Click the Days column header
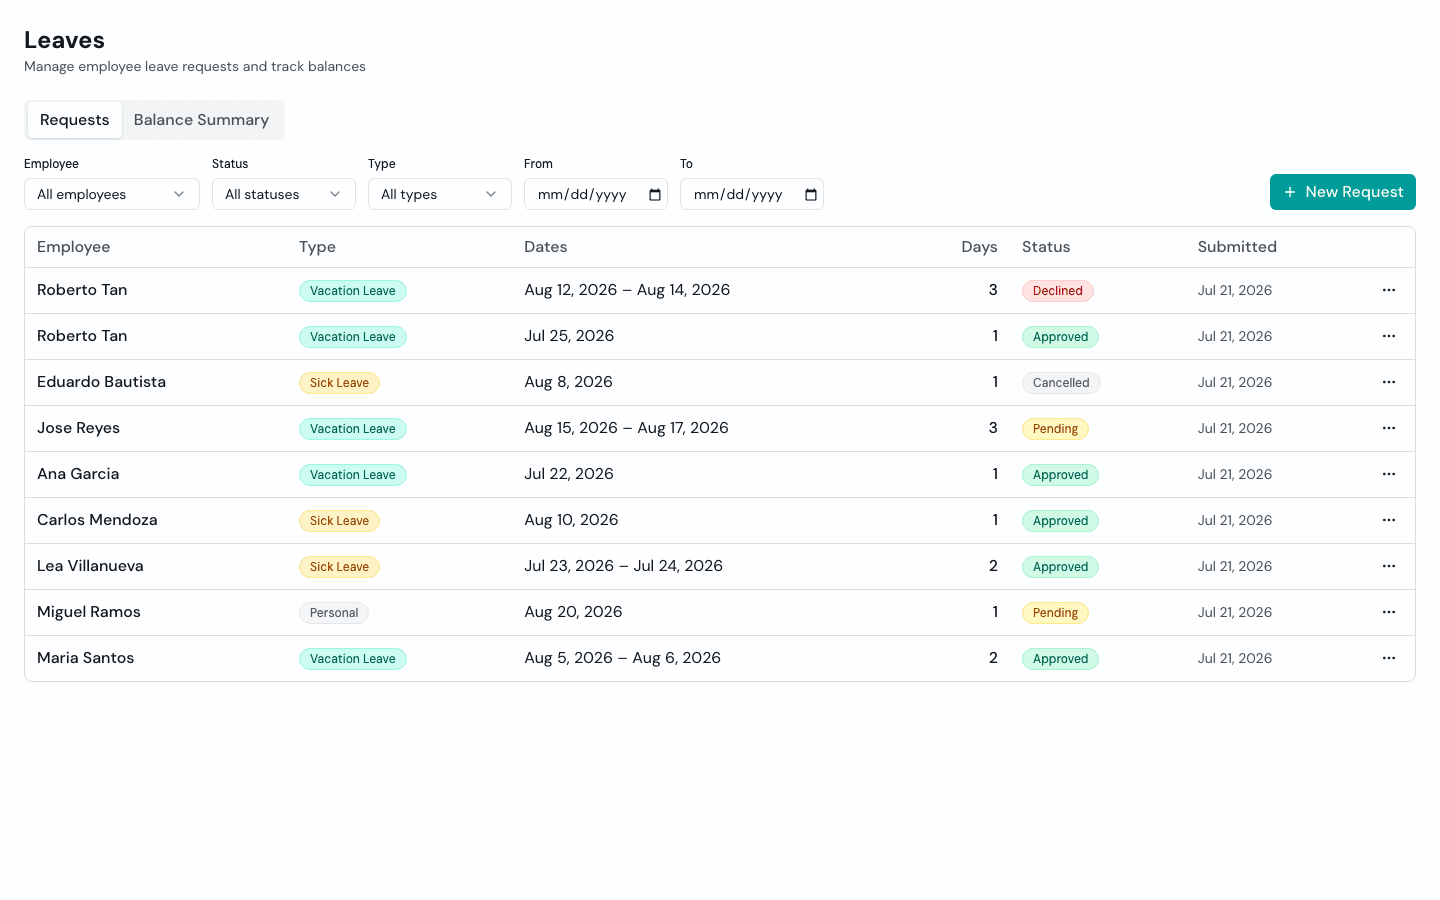Viewport: 1440px width, 900px height. [979, 247]
